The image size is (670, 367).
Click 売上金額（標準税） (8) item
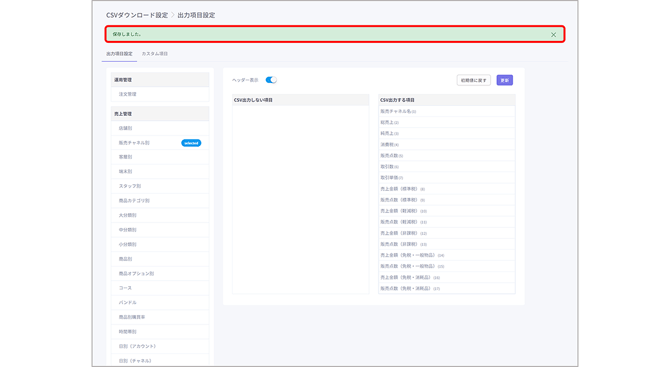coord(447,189)
